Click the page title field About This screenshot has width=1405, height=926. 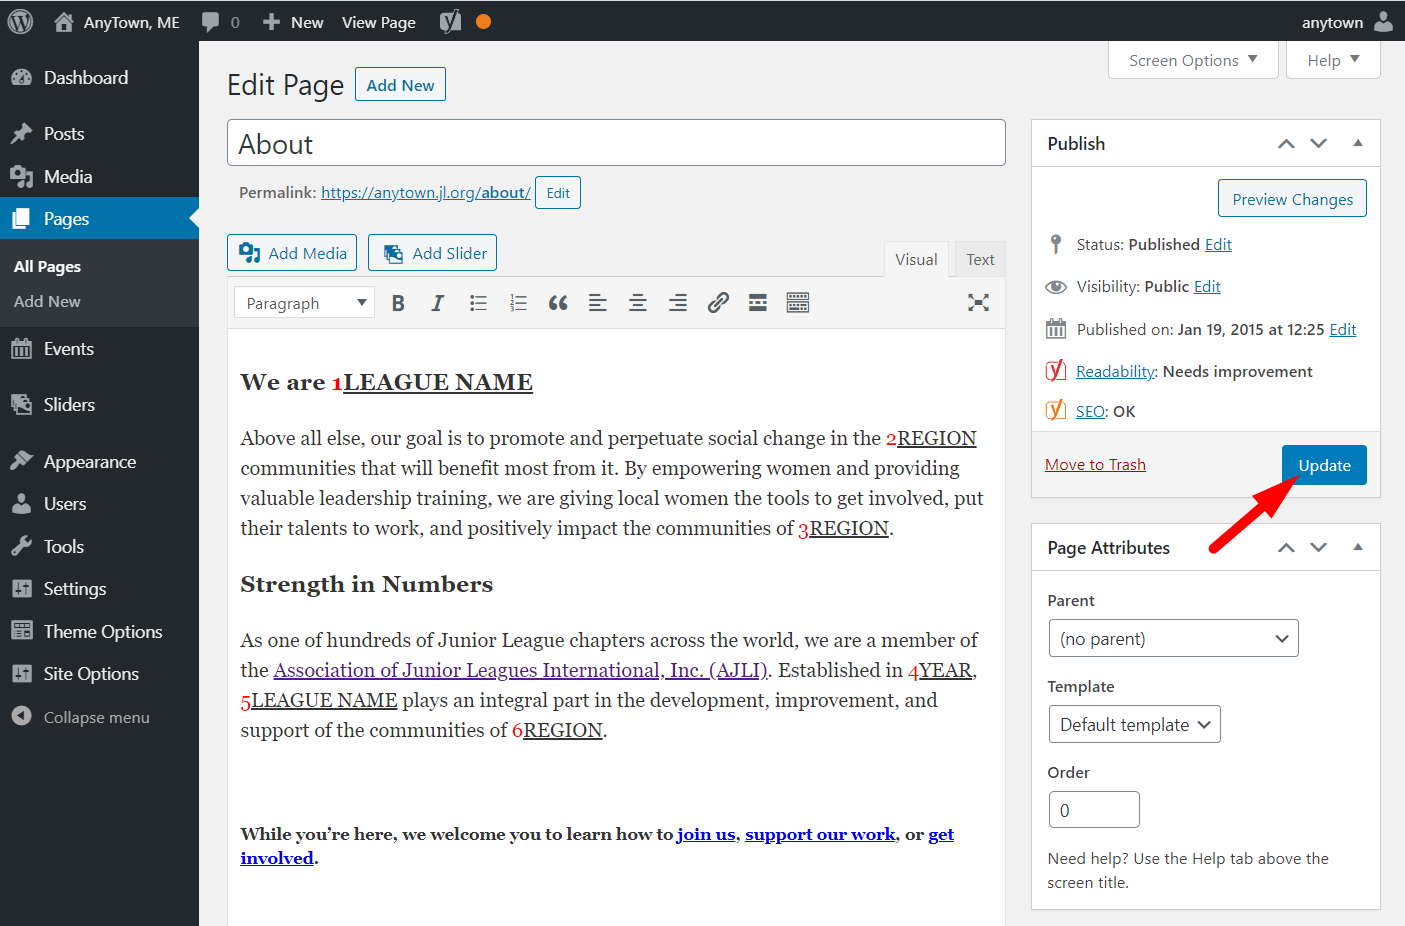coord(616,143)
